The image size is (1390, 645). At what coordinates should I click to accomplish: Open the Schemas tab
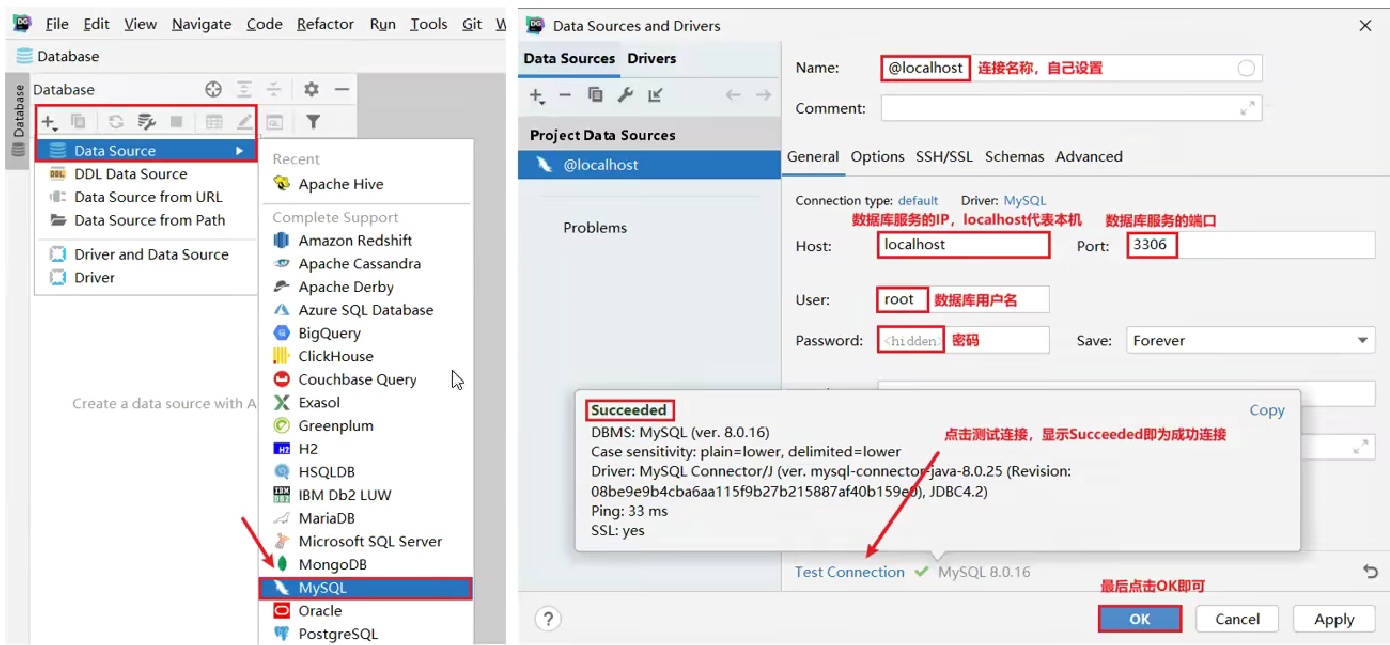1014,157
